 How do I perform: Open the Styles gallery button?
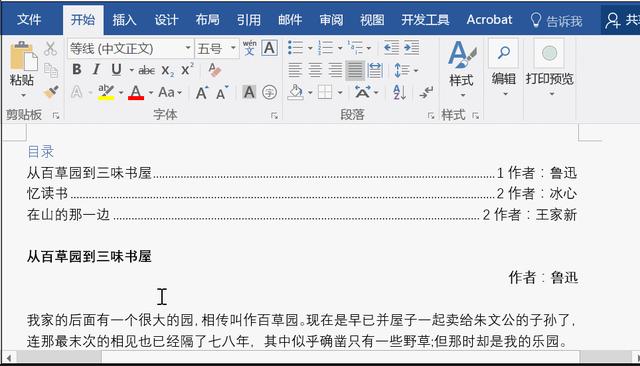tap(461, 69)
